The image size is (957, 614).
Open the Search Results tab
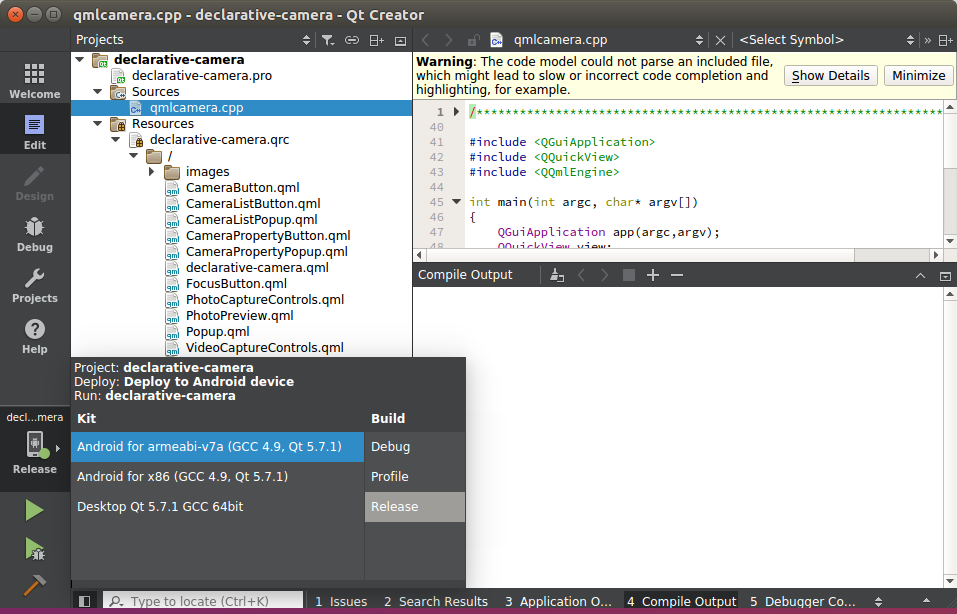(x=436, y=602)
